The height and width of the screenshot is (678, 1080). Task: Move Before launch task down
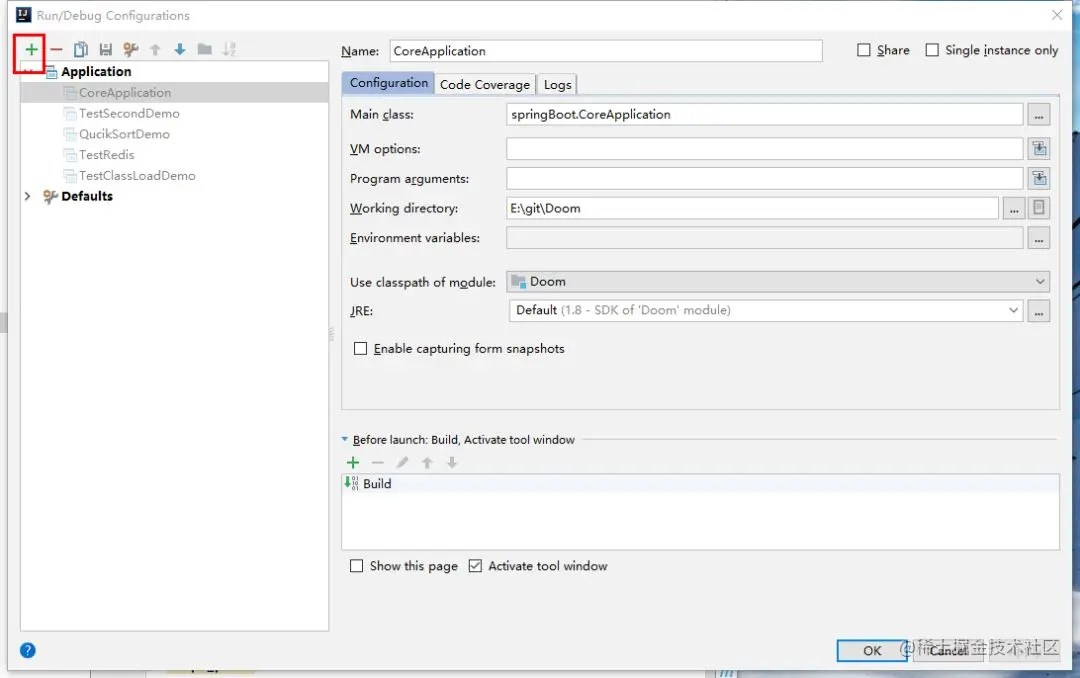(x=452, y=462)
